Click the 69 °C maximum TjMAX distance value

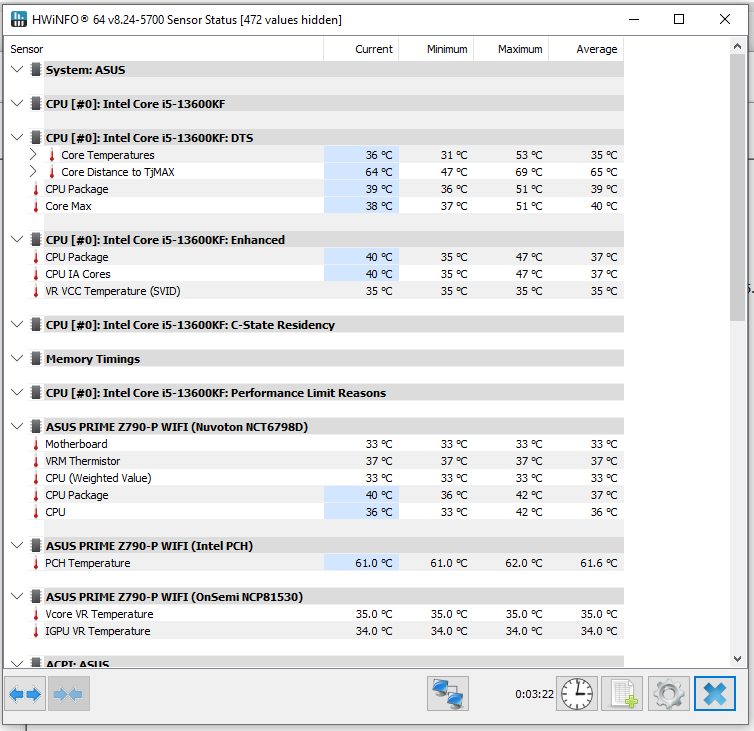[x=528, y=172]
